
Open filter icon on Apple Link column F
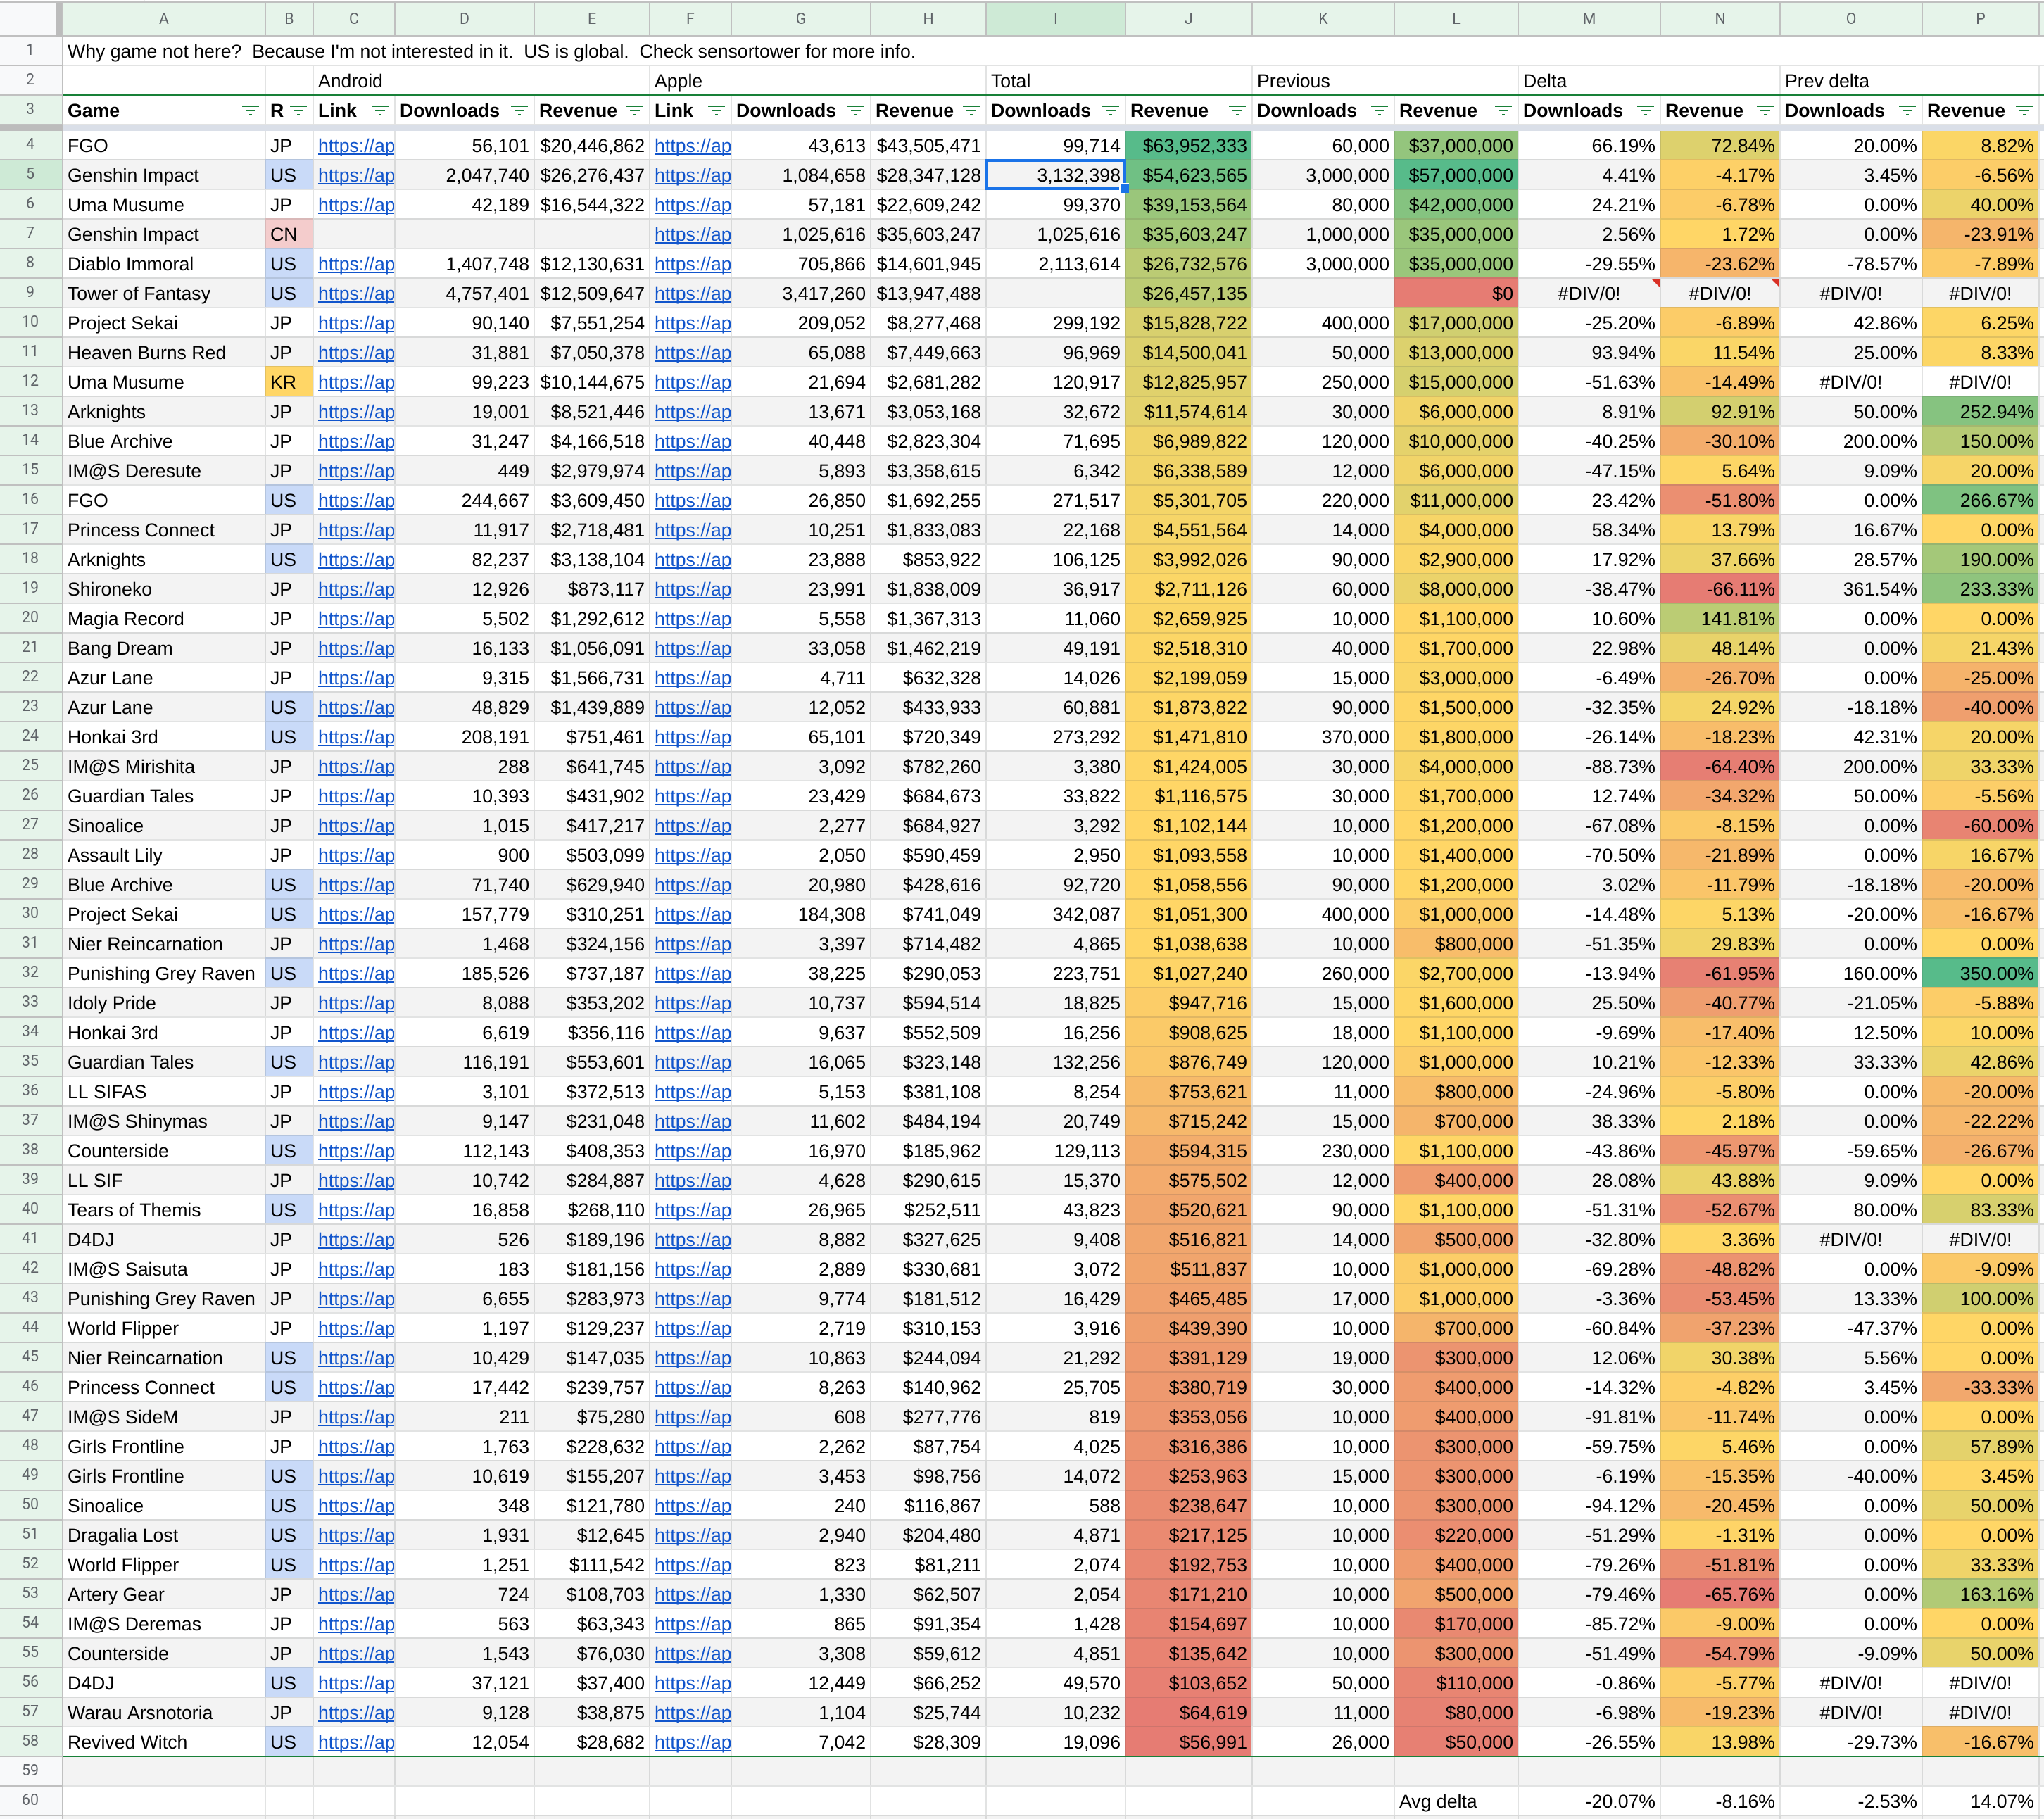click(715, 111)
